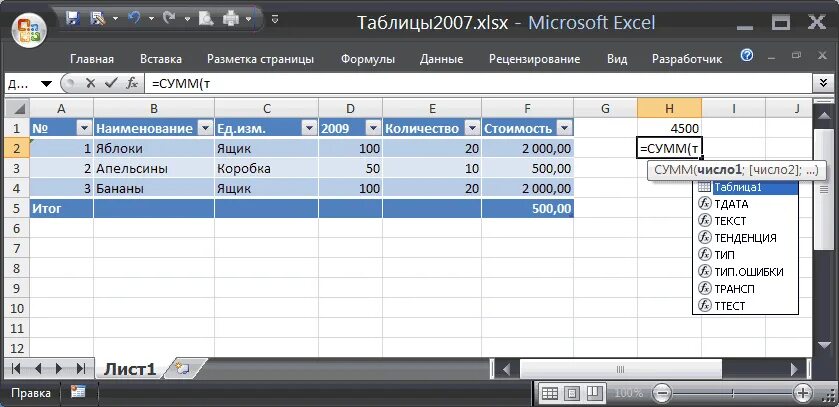
Task: Open the Главная ribbon tab
Action: click(92, 59)
